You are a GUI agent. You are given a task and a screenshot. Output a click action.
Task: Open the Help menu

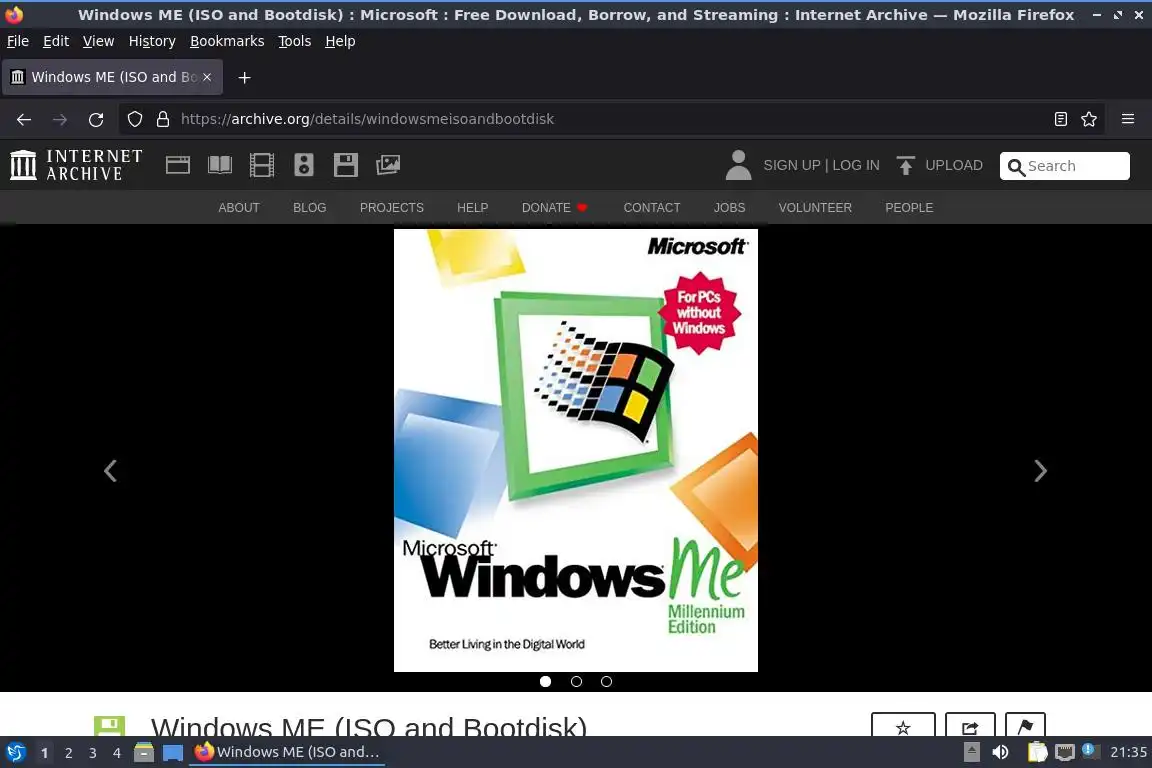(x=340, y=41)
